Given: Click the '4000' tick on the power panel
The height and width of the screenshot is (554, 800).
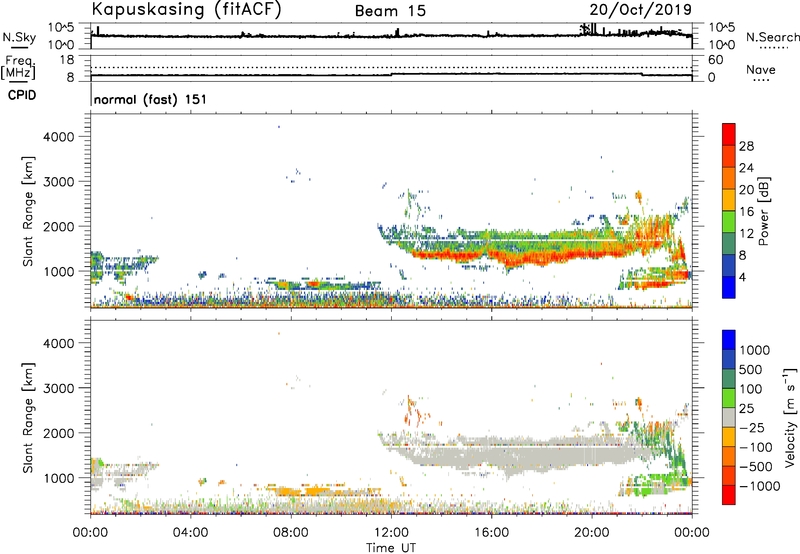Looking at the screenshot, I should point(59,137).
